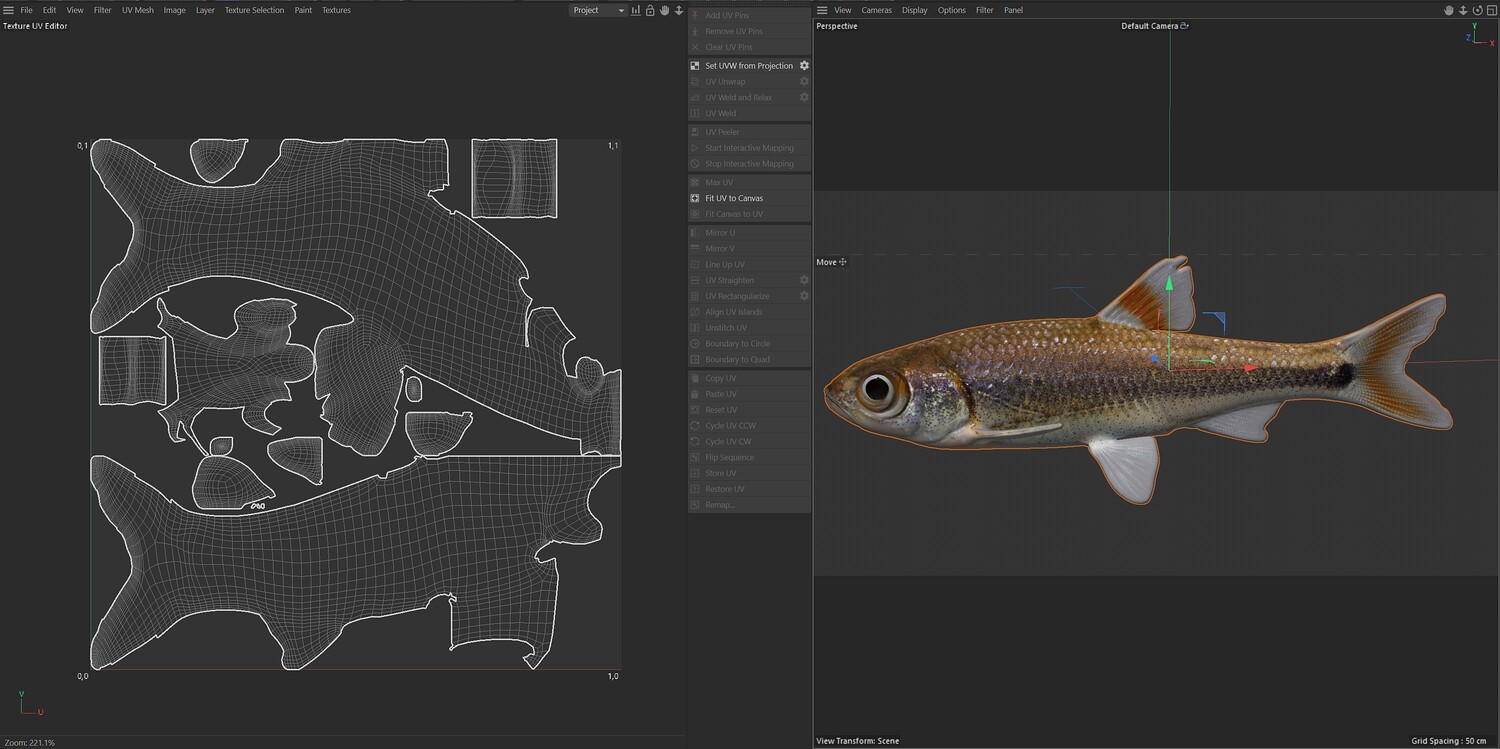The width and height of the screenshot is (1500, 749).
Task: Open the UV editor Filter menu
Action: [103, 10]
